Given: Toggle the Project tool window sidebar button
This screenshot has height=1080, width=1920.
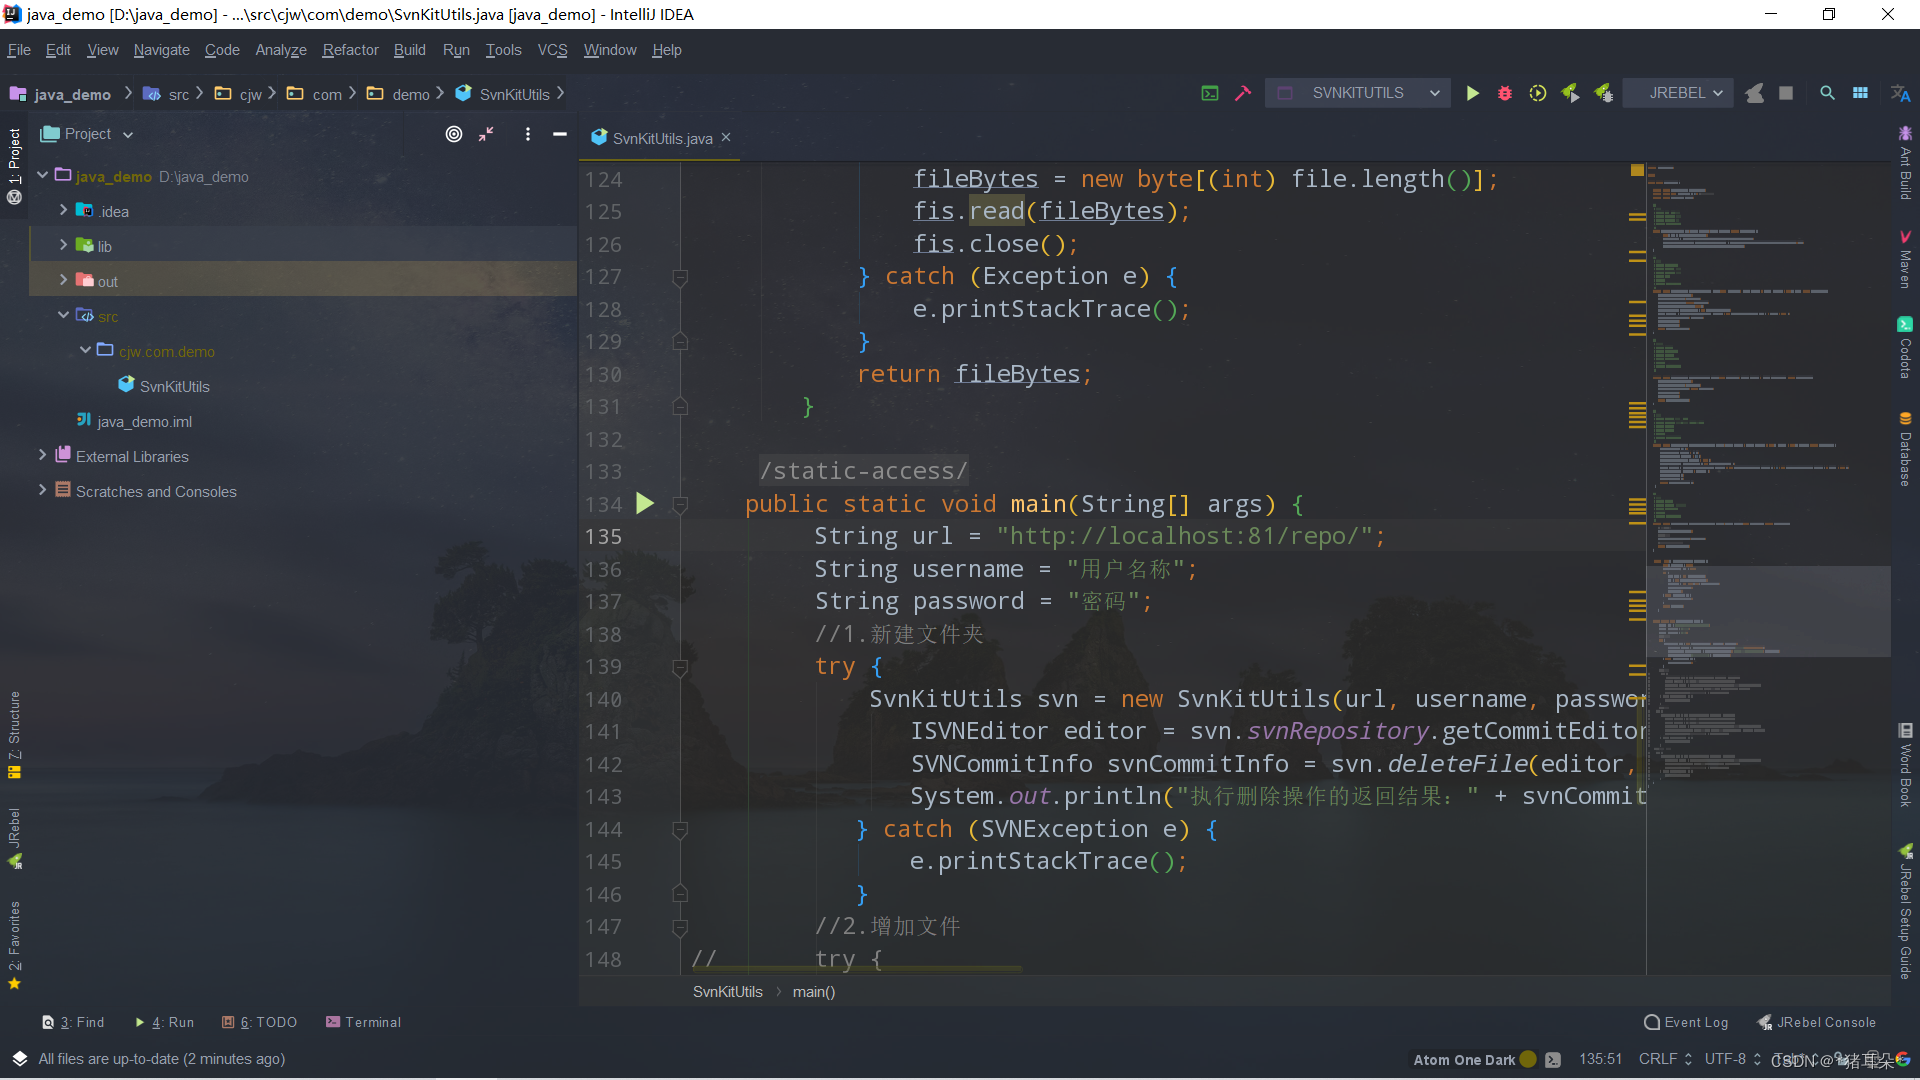Looking at the screenshot, I should tap(14, 155).
